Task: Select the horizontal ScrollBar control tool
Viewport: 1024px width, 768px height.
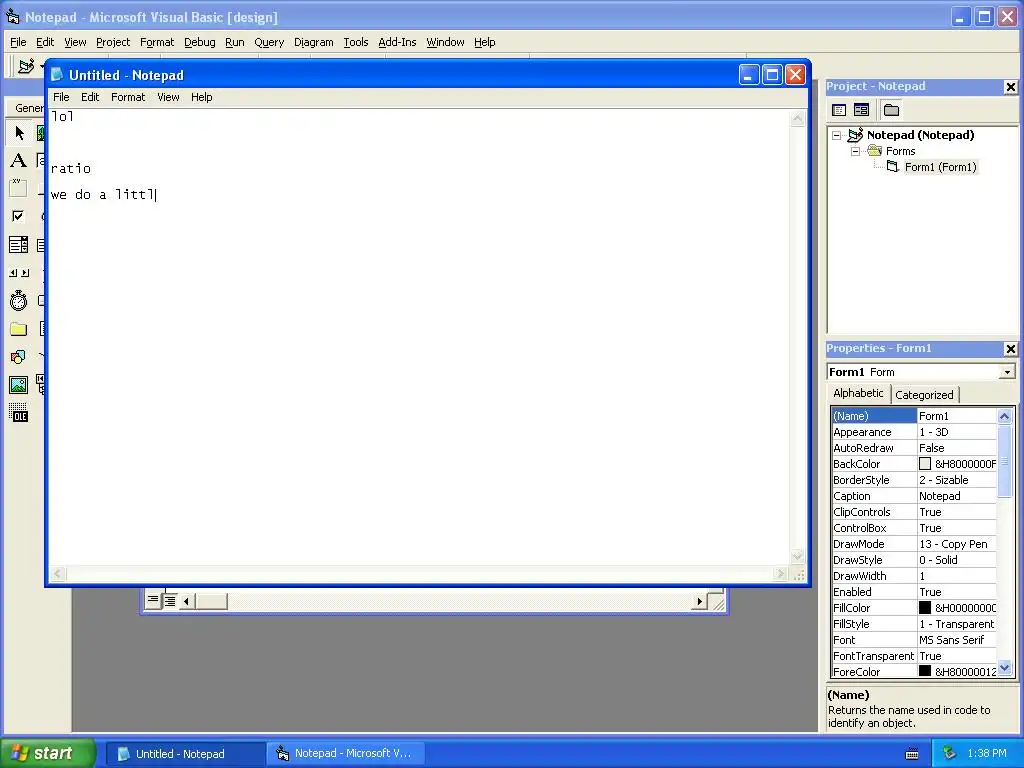Action: (18, 273)
